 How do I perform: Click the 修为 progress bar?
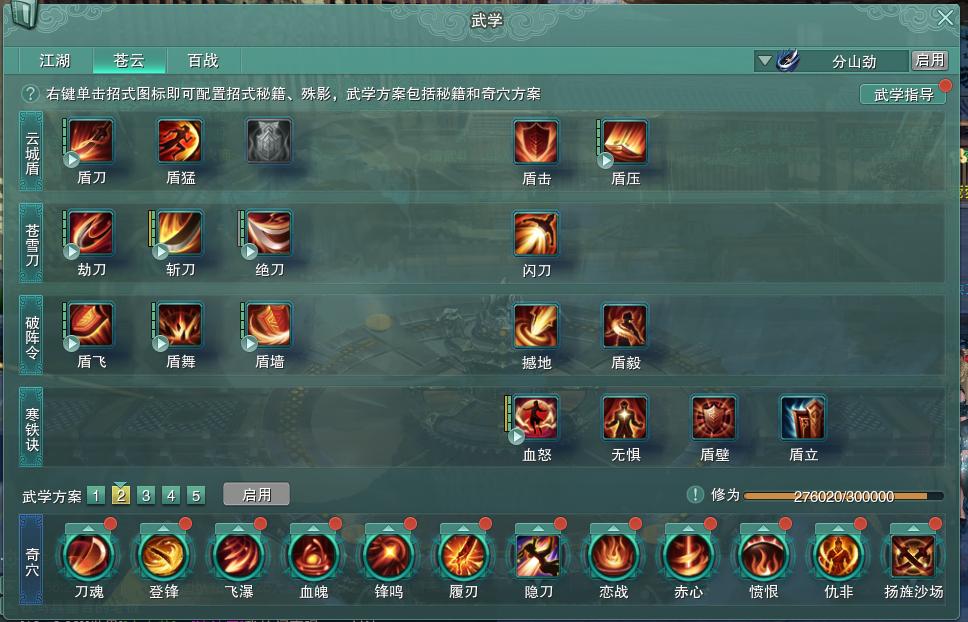click(x=843, y=496)
